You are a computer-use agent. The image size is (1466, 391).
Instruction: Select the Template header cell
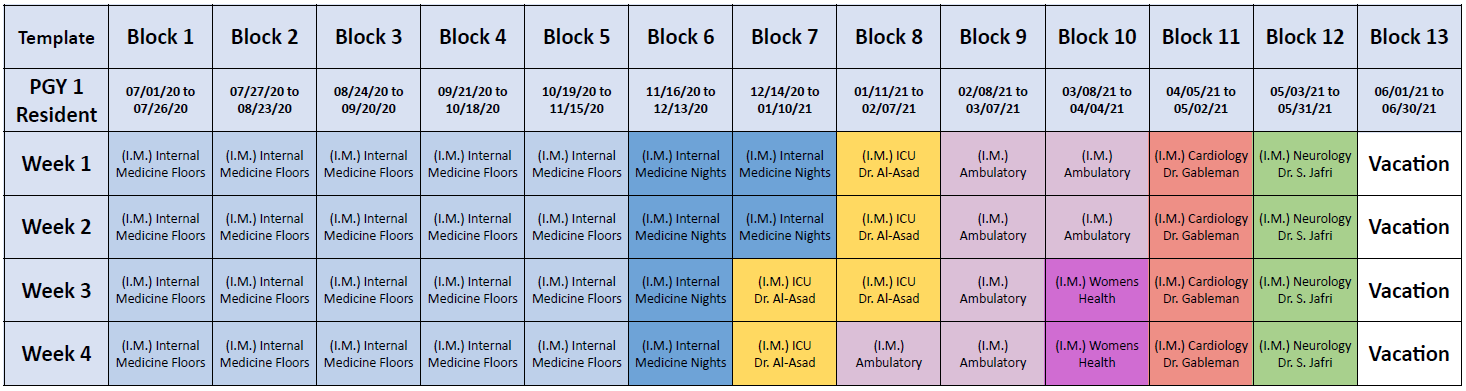[x=57, y=37]
